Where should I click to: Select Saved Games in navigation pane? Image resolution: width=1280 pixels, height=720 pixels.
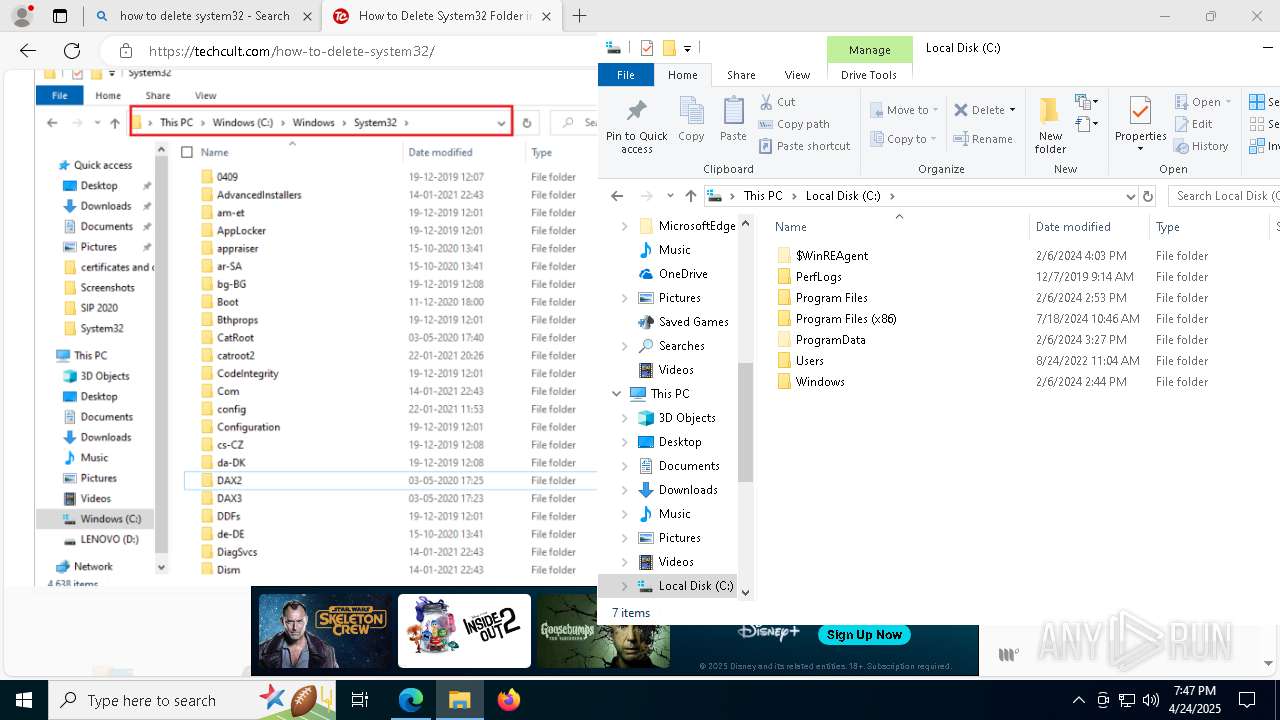tap(693, 322)
